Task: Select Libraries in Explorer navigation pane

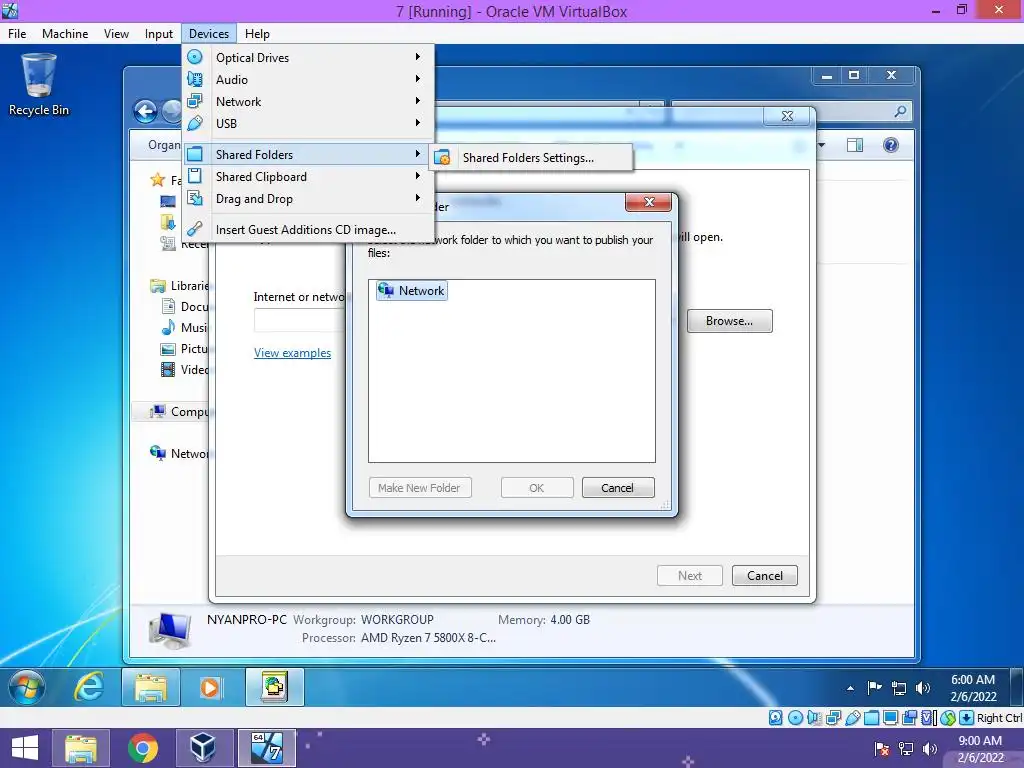Action: (179, 285)
